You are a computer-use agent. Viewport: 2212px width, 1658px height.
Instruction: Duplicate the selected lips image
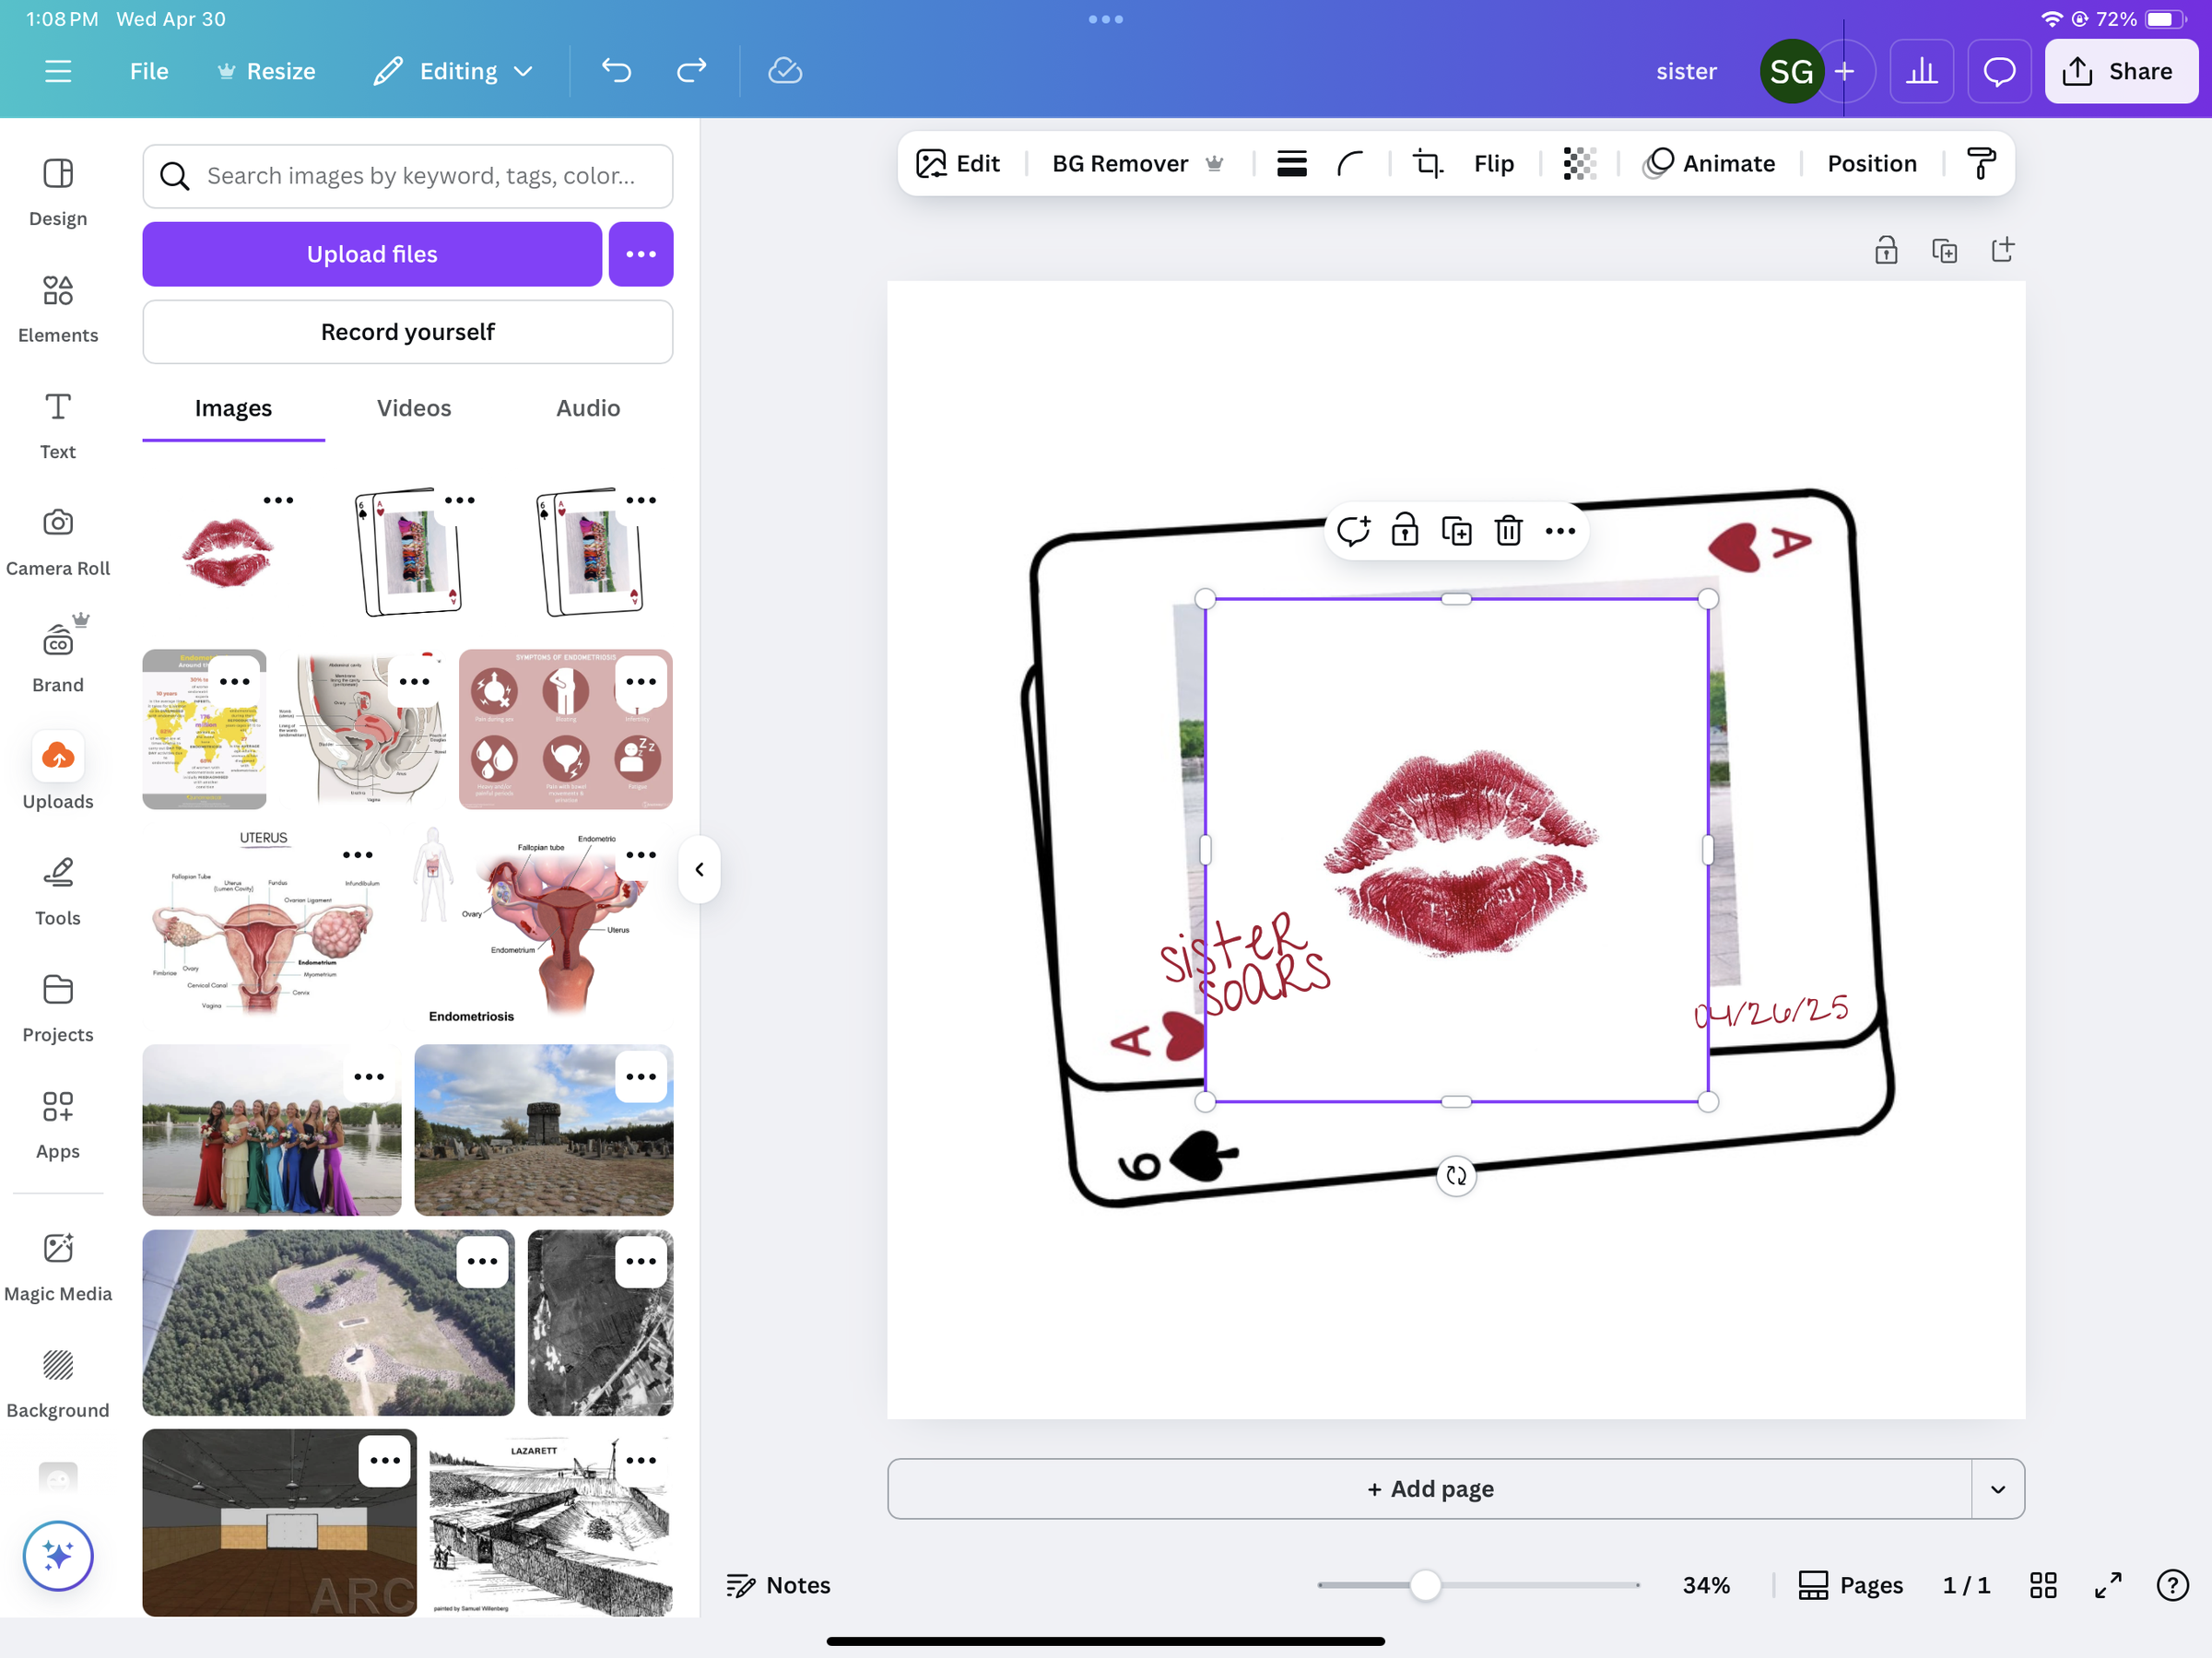(x=1457, y=530)
